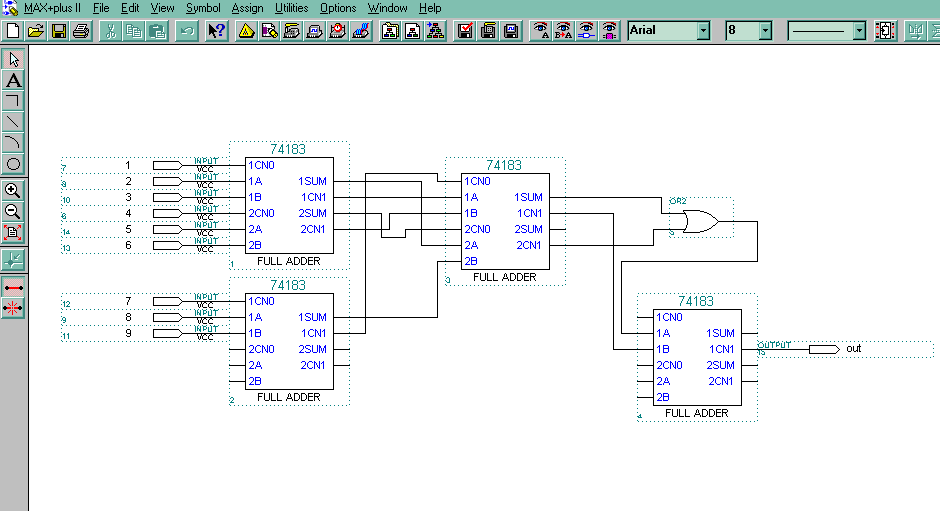Image resolution: width=940 pixels, height=511 pixels.
Task: Click Replace text eye B-to-A icon
Action: [564, 31]
